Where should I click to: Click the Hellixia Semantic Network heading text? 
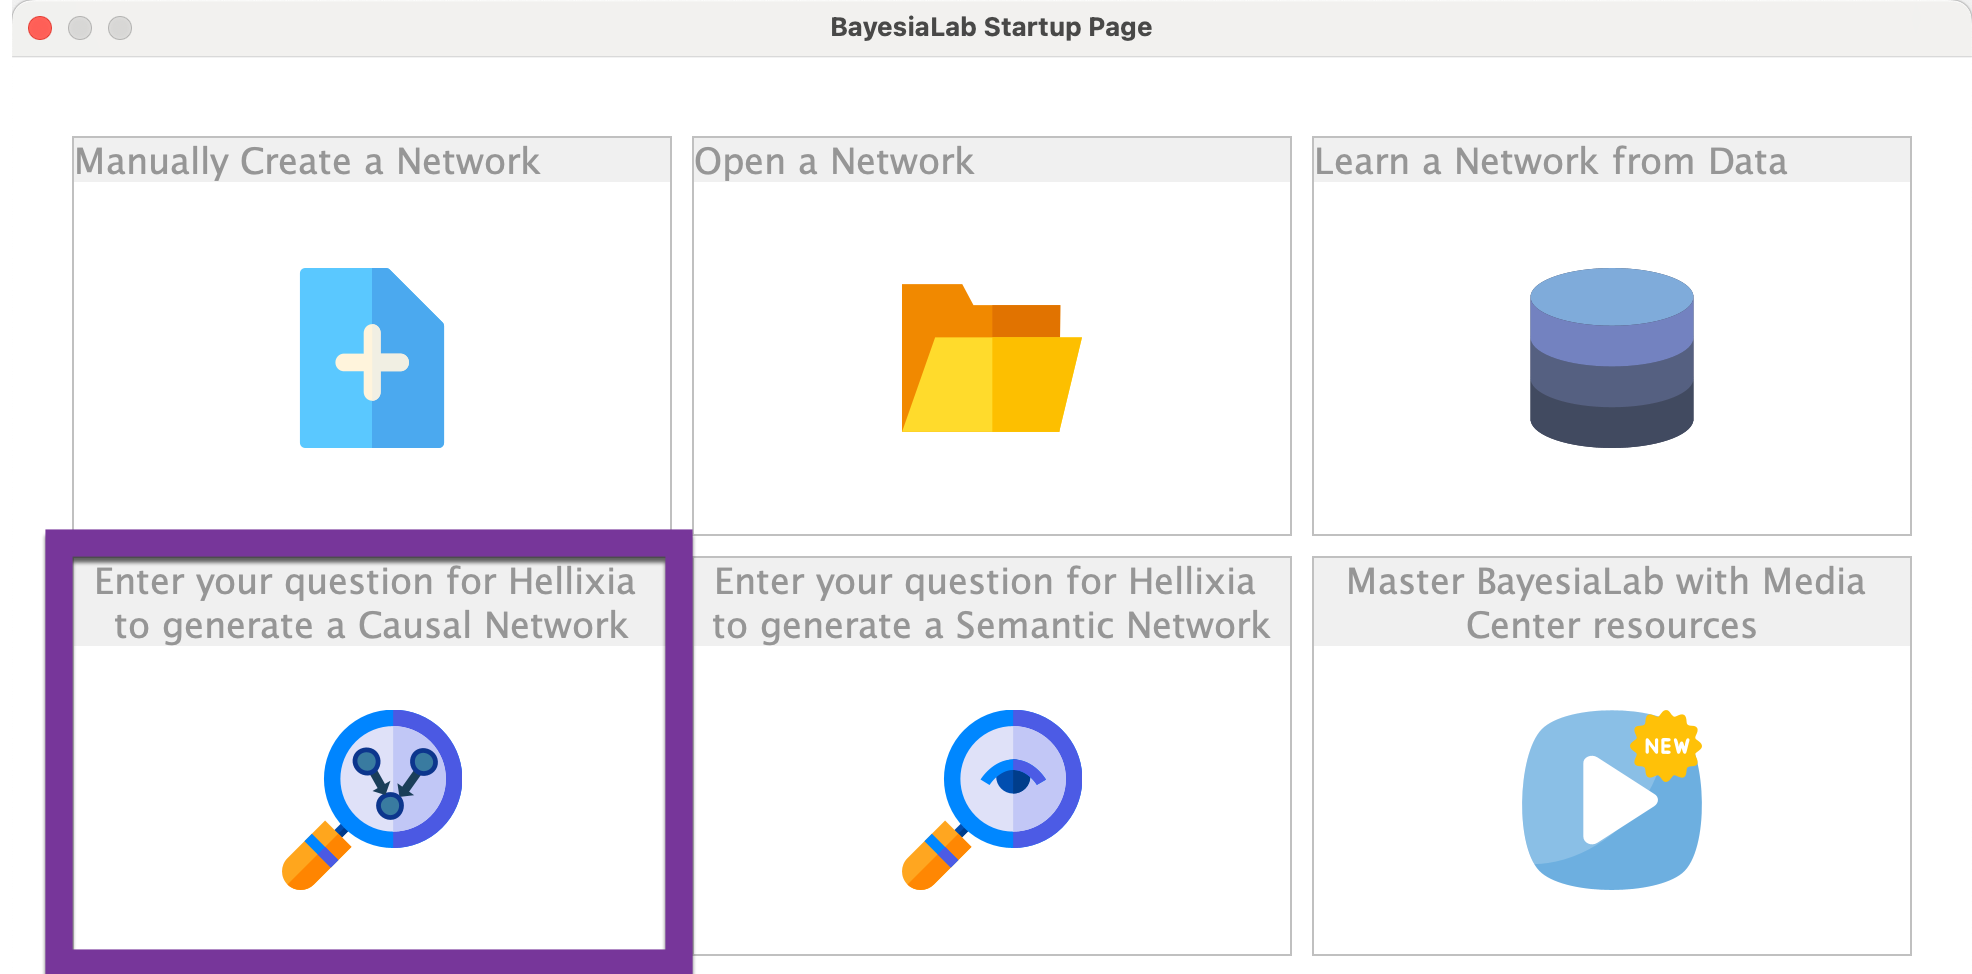tap(990, 603)
